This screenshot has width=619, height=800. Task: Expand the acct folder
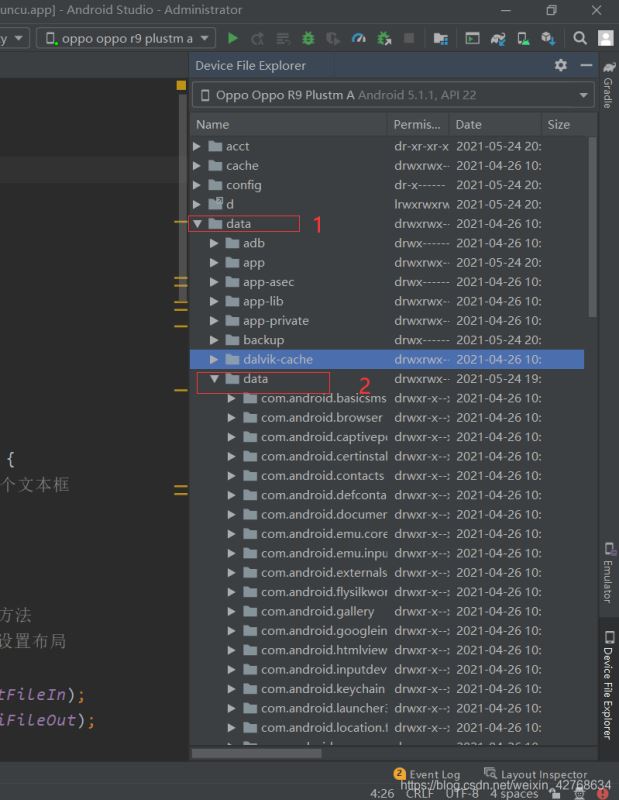[x=197, y=146]
